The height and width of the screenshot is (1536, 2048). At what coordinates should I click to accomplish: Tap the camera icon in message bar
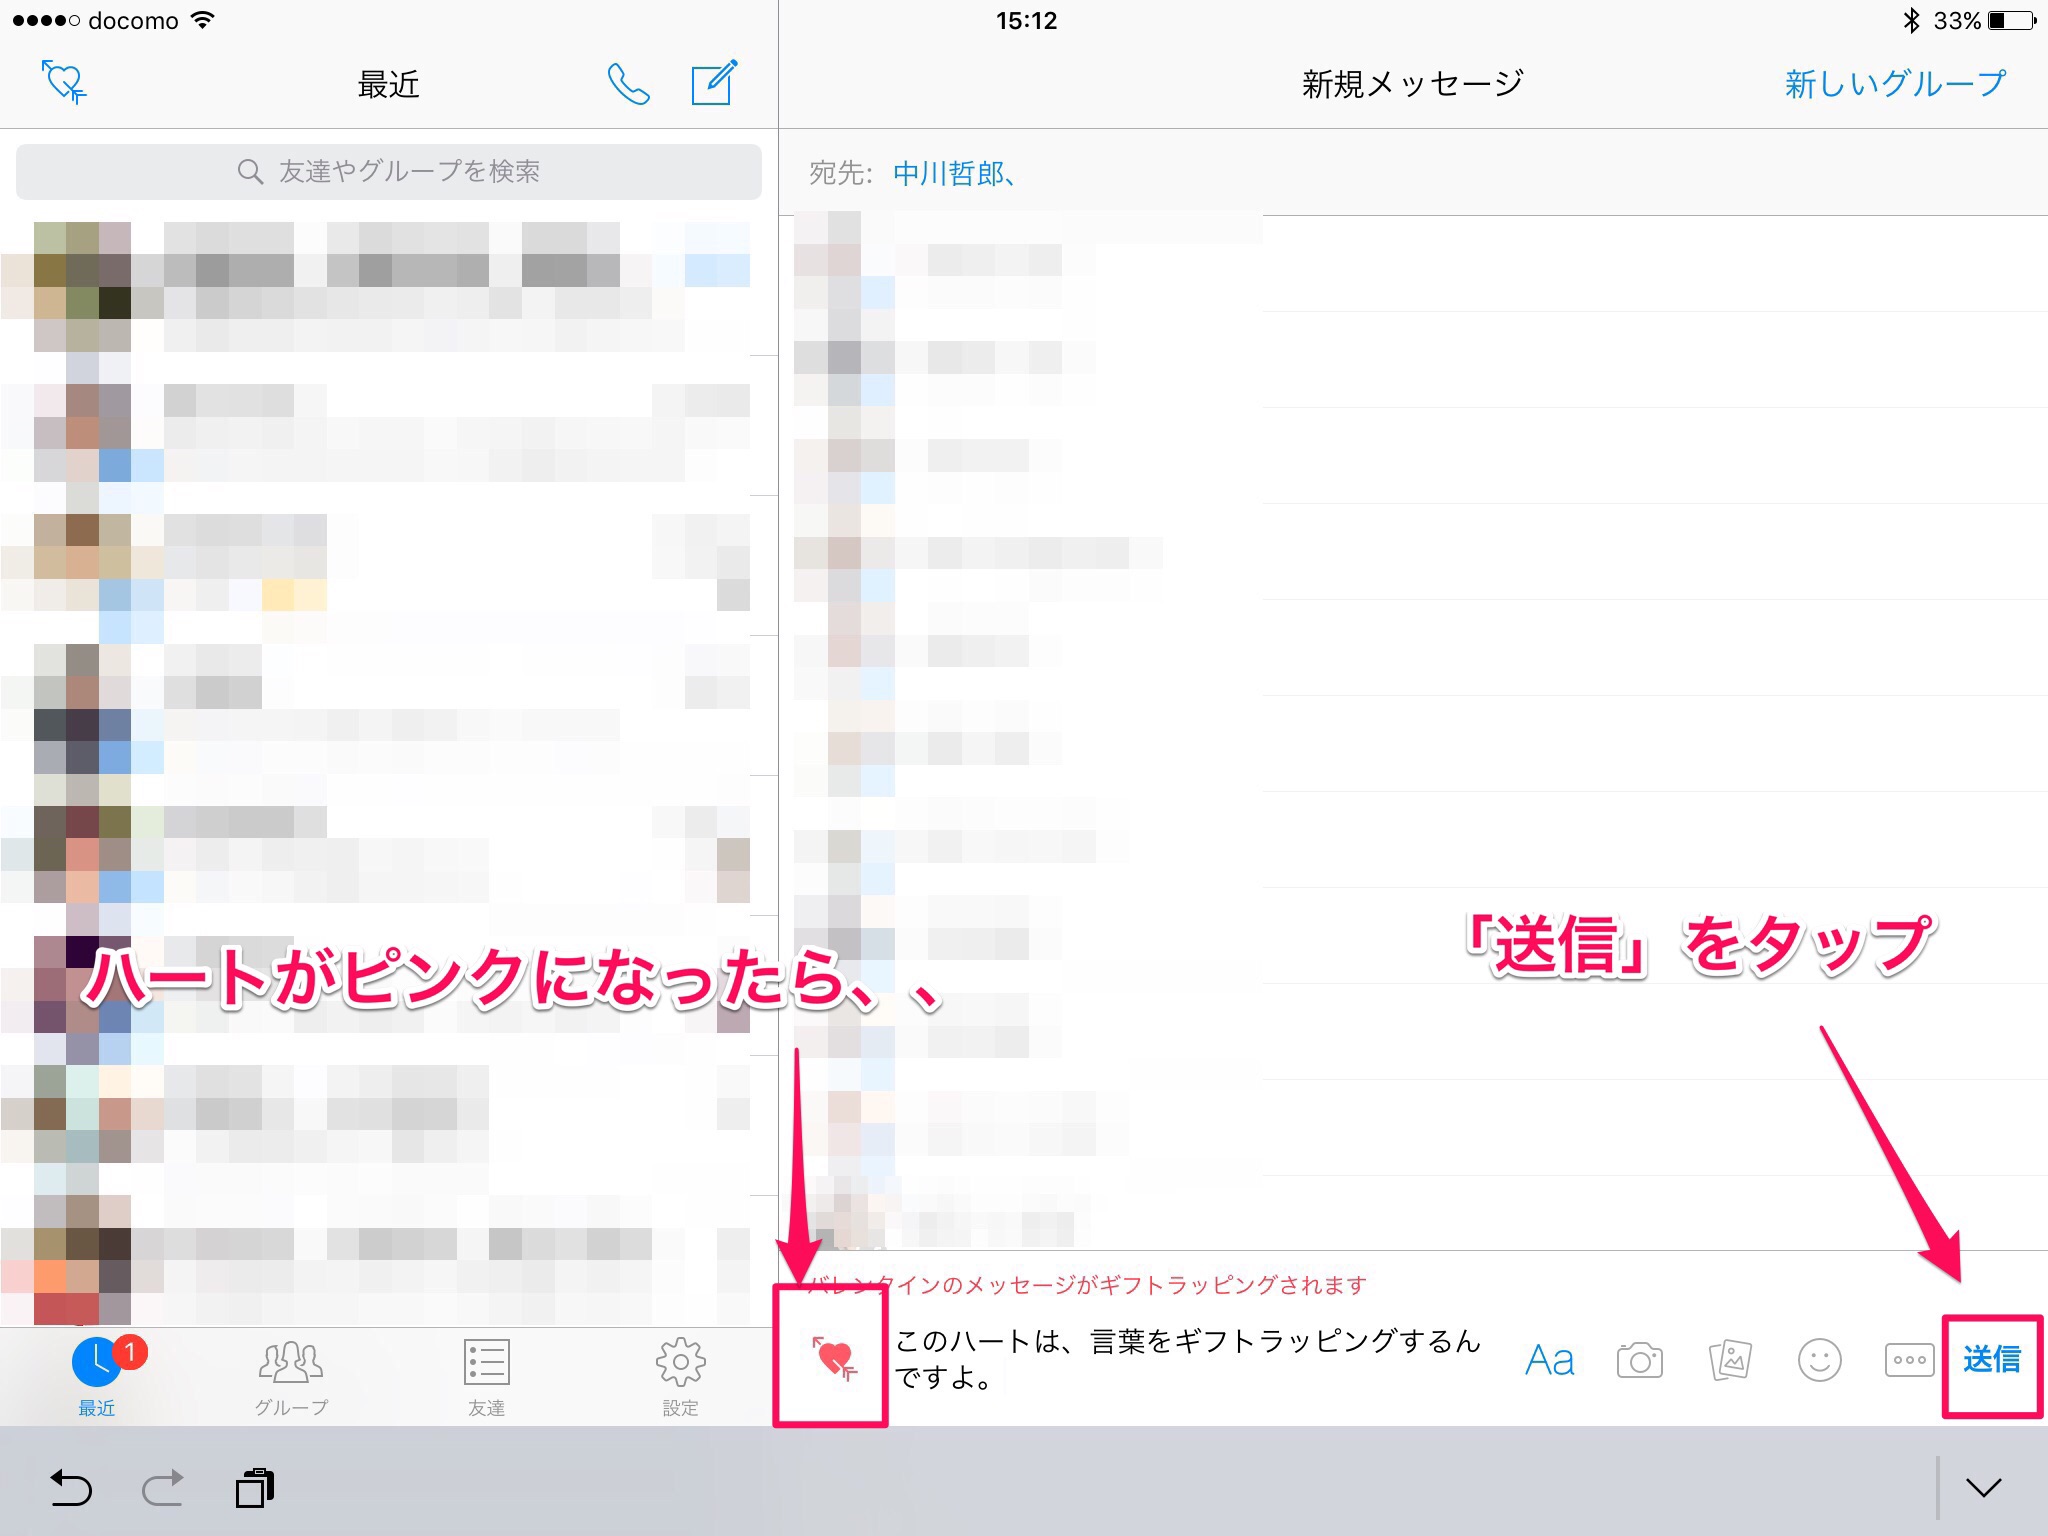tap(1639, 1361)
